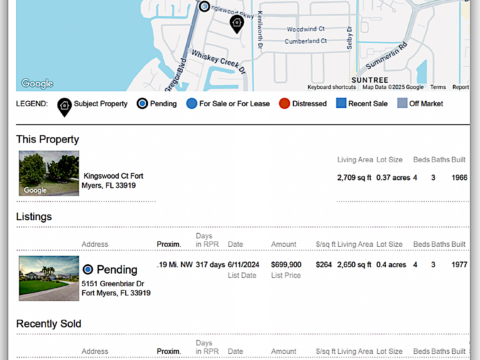The height and width of the screenshot is (360, 480).
Task: Click the Subject Property legend pin icon
Action: (64, 107)
